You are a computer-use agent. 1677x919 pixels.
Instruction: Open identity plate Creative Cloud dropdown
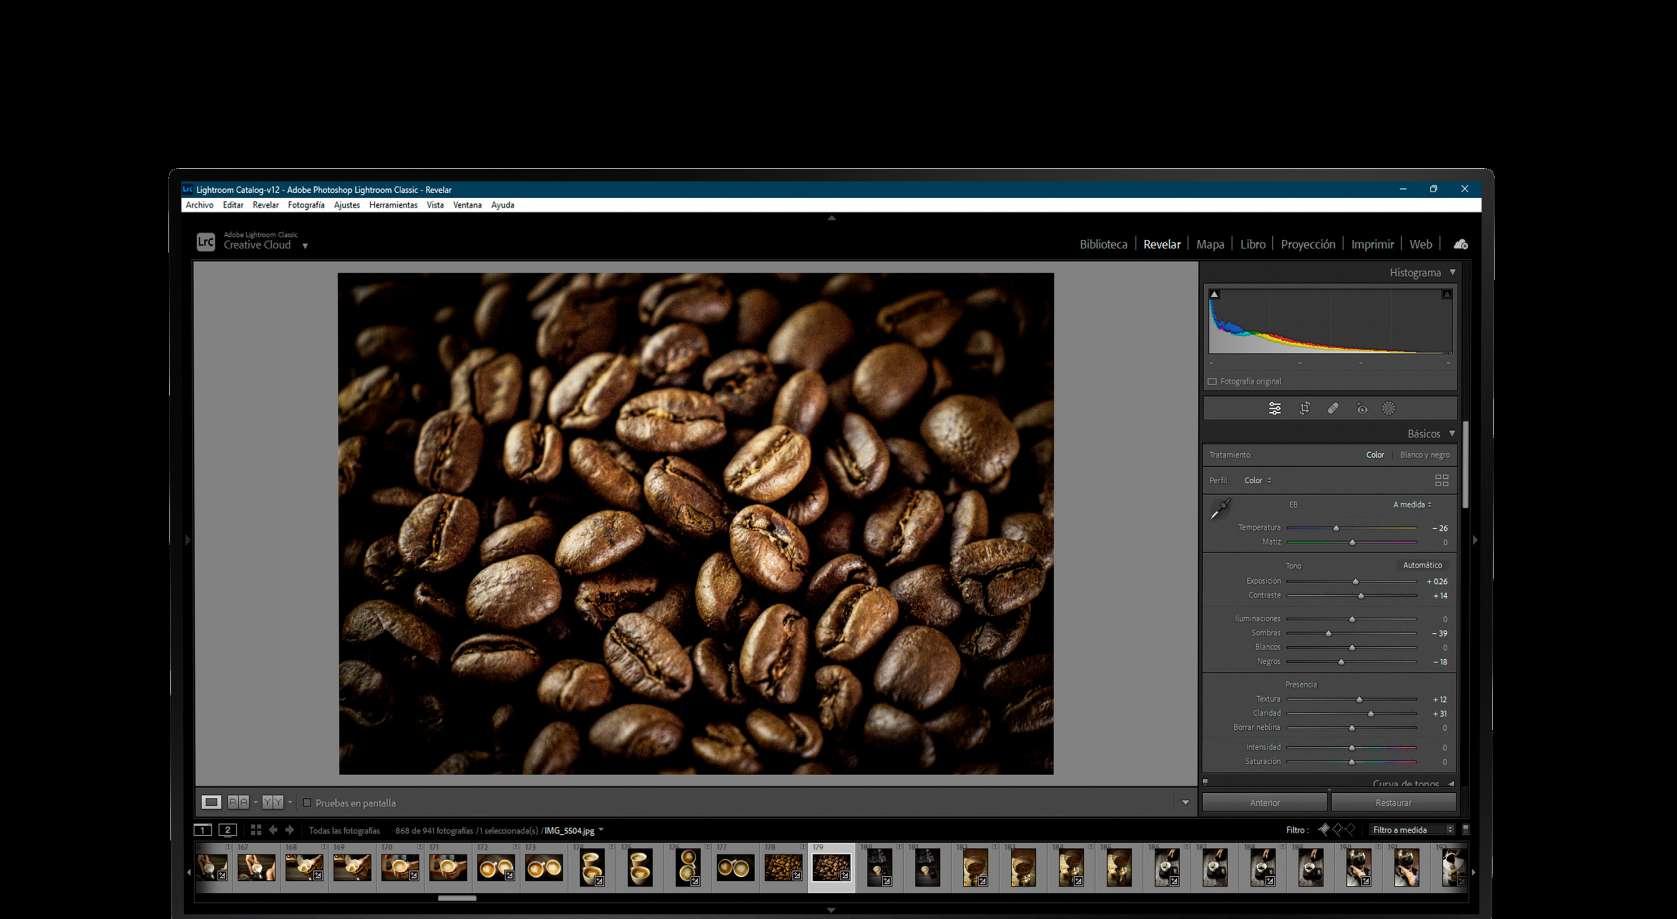[x=305, y=246]
